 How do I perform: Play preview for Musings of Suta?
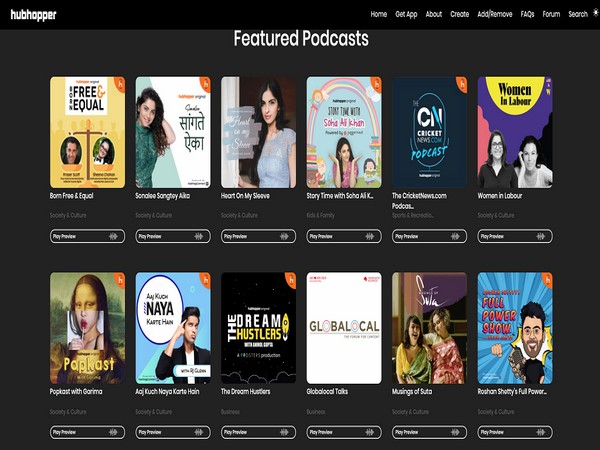pos(429,432)
